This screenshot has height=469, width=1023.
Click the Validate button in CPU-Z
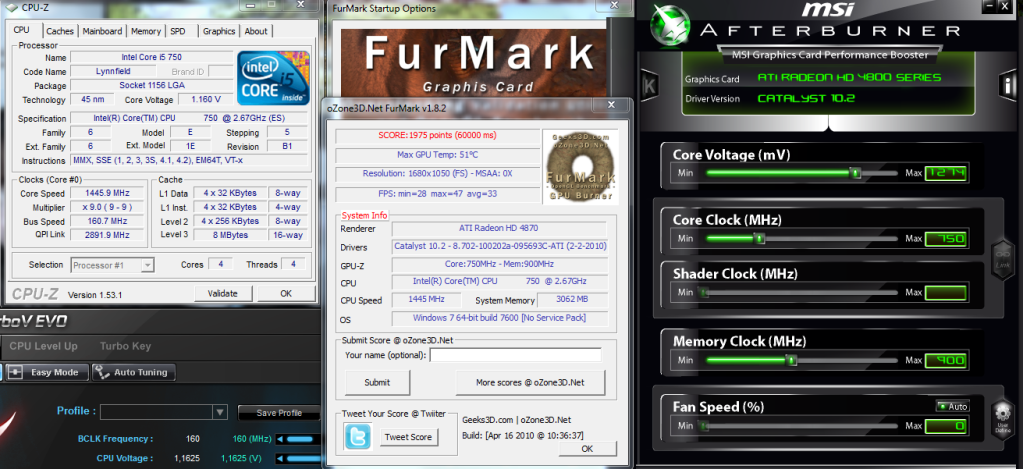(222, 294)
